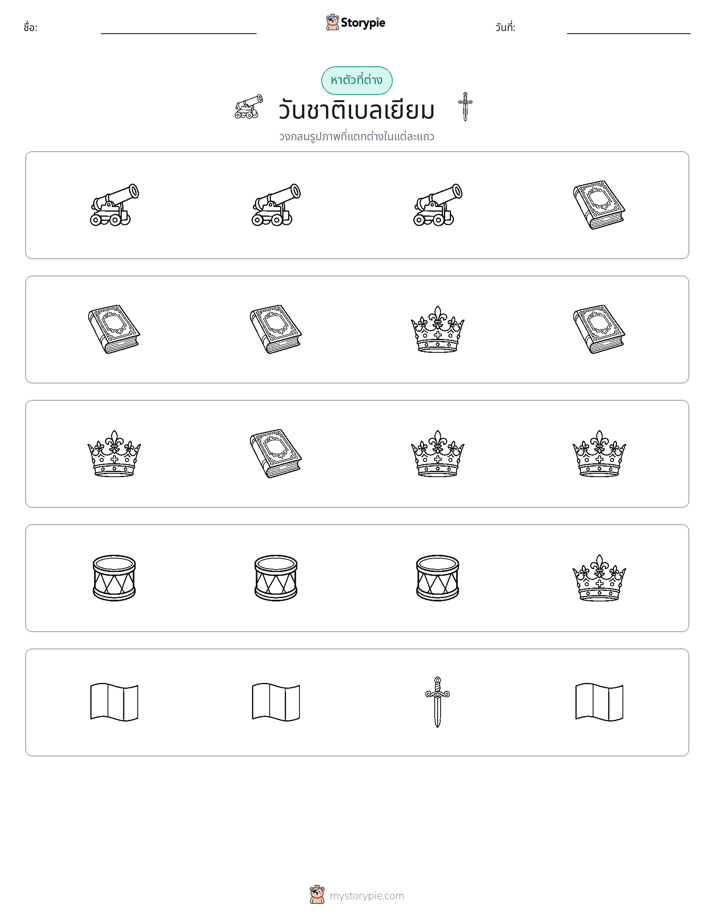This screenshot has height=924, width=714.
Task: Click the first book in row two
Action: pyautogui.click(x=114, y=329)
